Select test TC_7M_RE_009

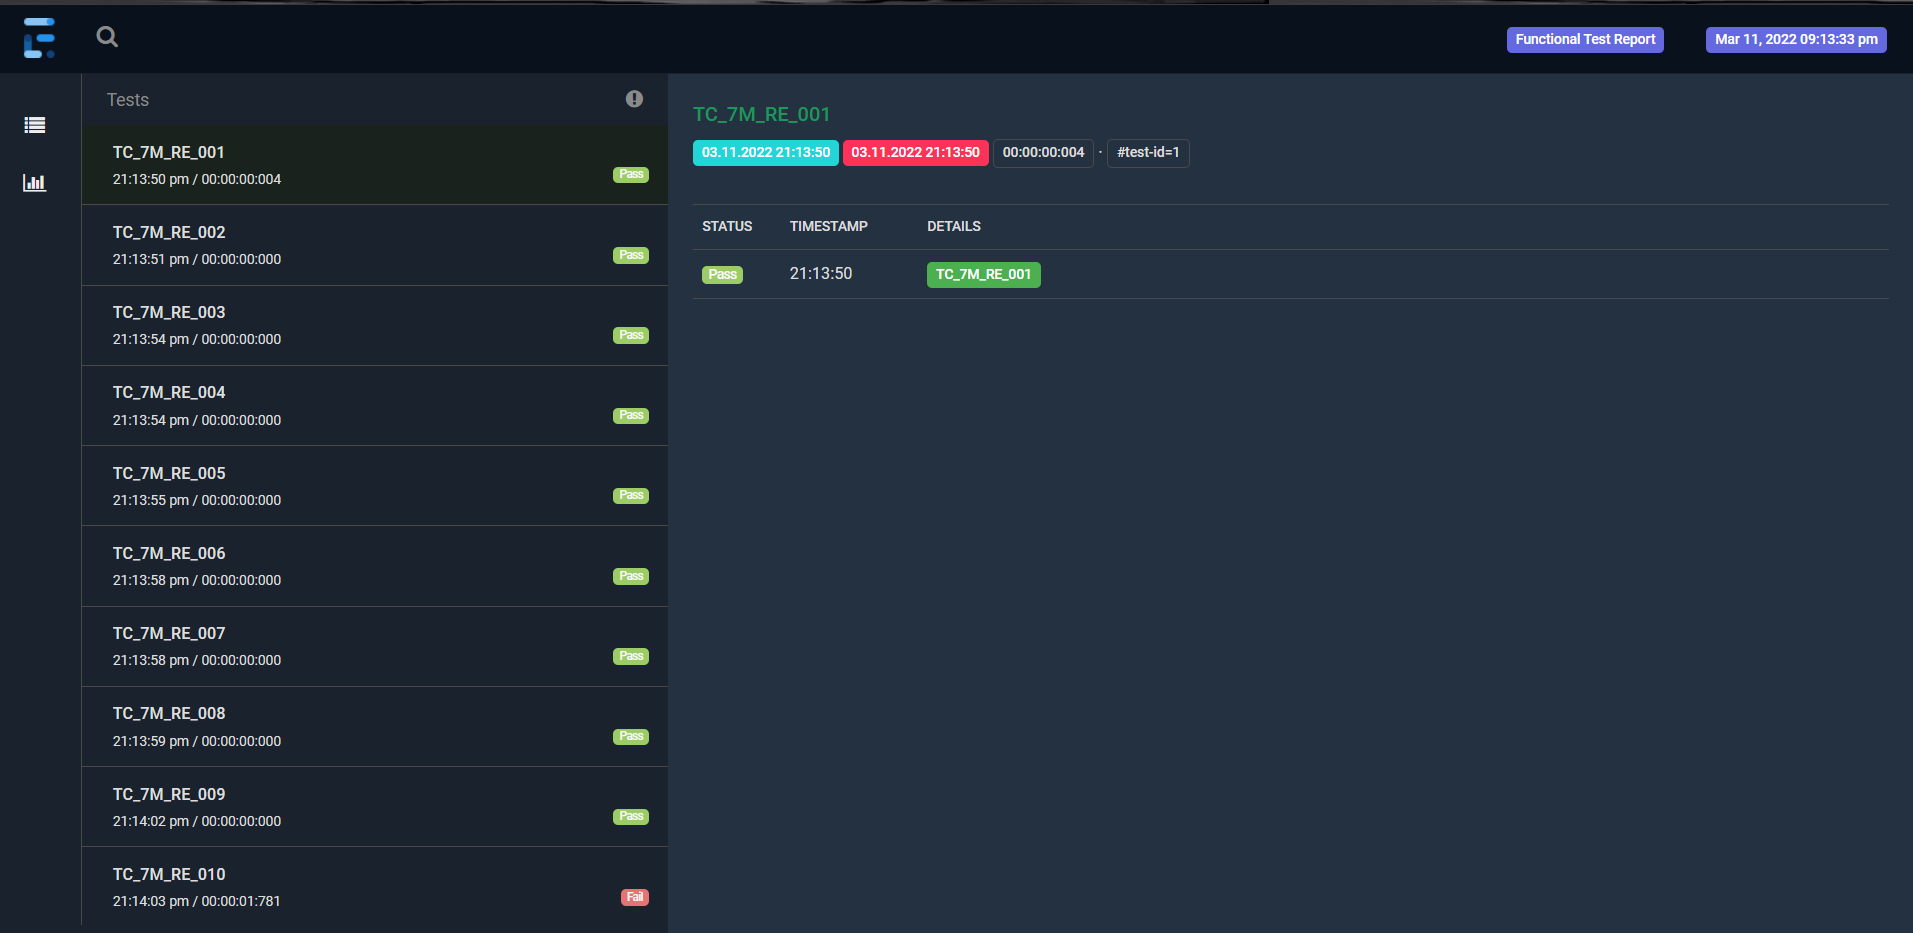pos(375,807)
